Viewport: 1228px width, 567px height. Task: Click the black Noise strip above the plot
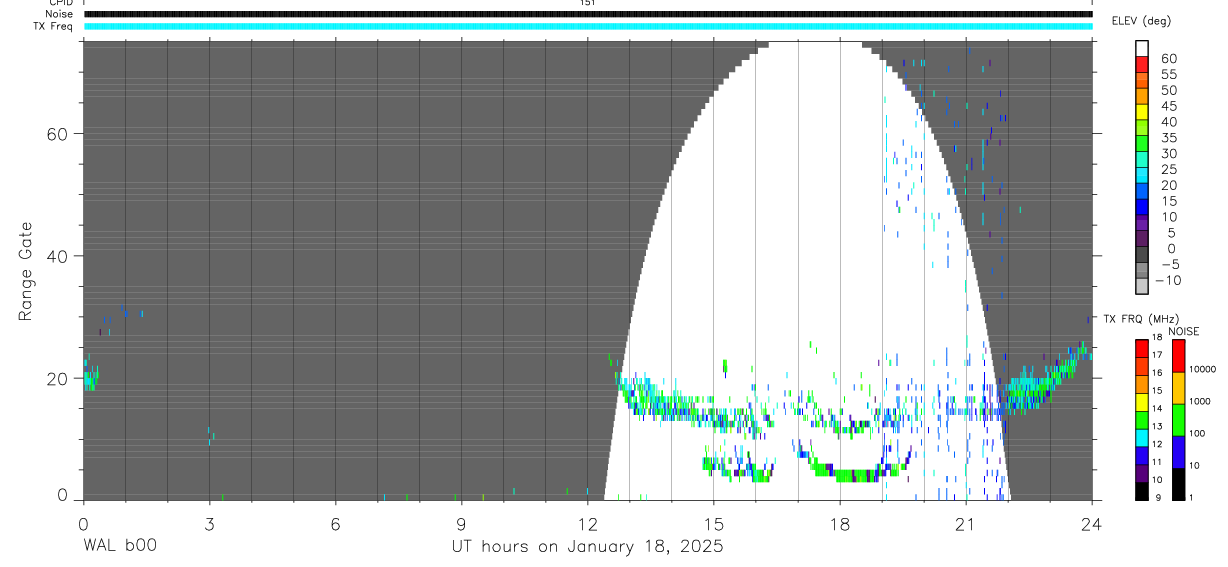pyautogui.click(x=588, y=14)
